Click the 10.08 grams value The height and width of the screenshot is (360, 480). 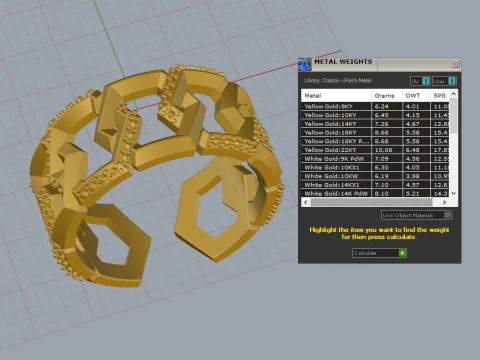coord(383,150)
